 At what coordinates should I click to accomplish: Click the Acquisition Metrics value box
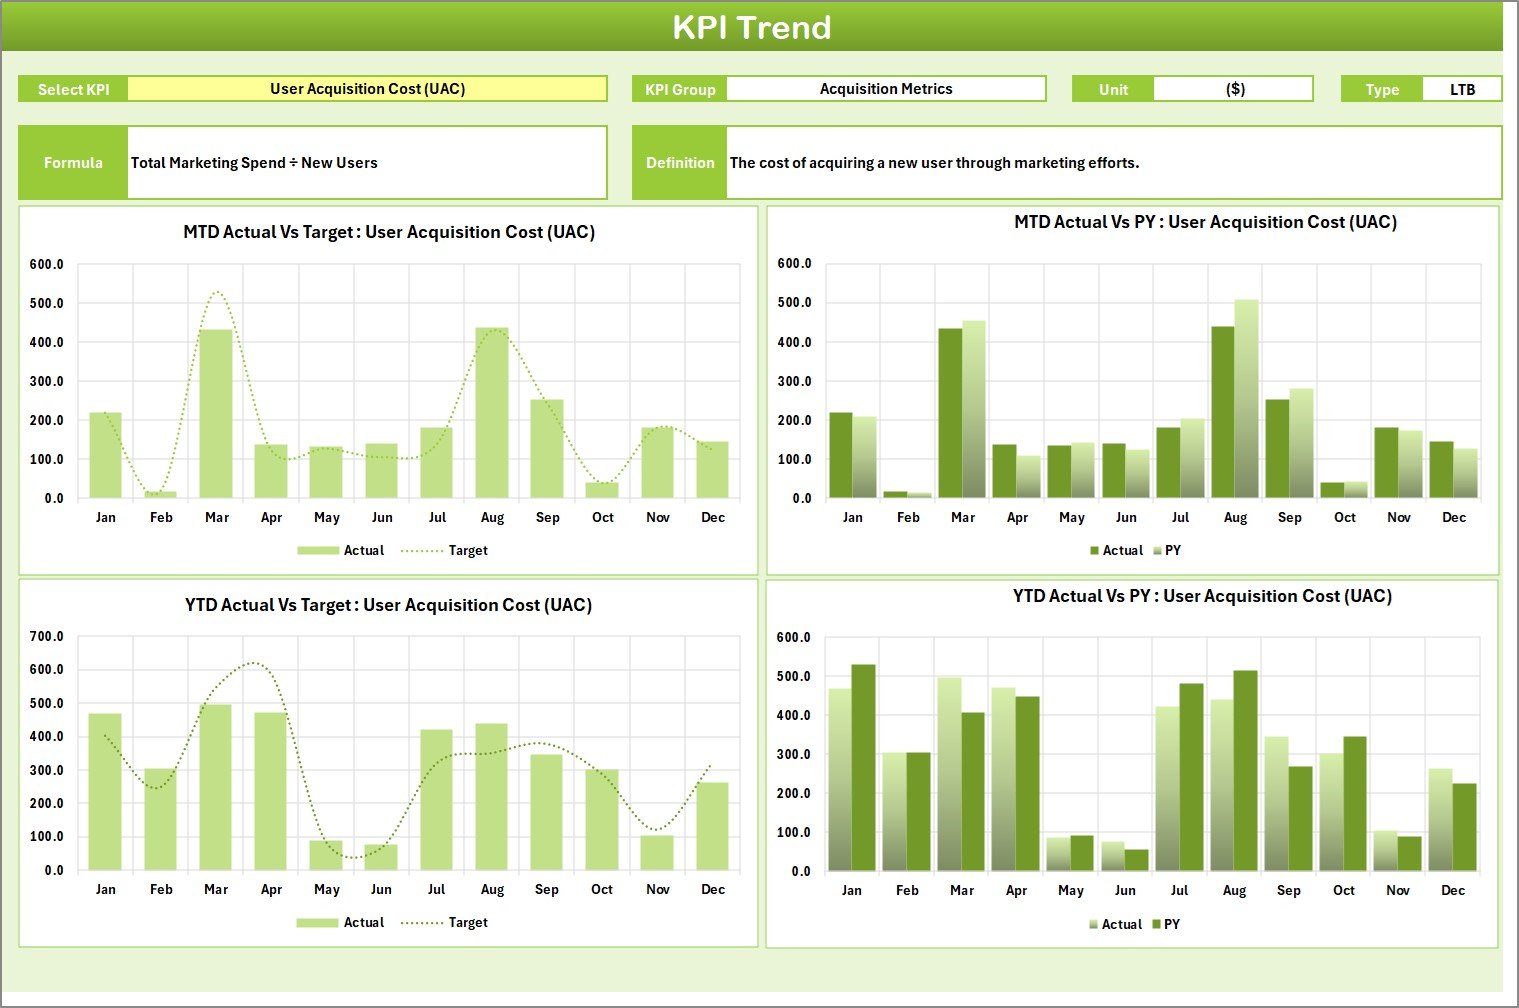884,88
